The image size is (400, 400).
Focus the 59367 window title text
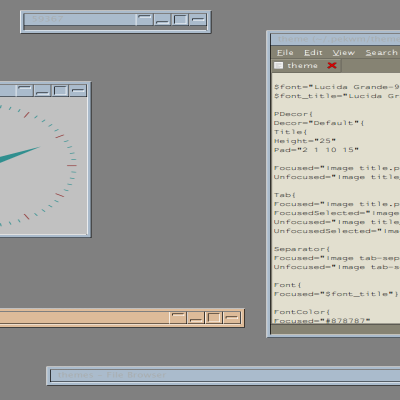point(47,19)
